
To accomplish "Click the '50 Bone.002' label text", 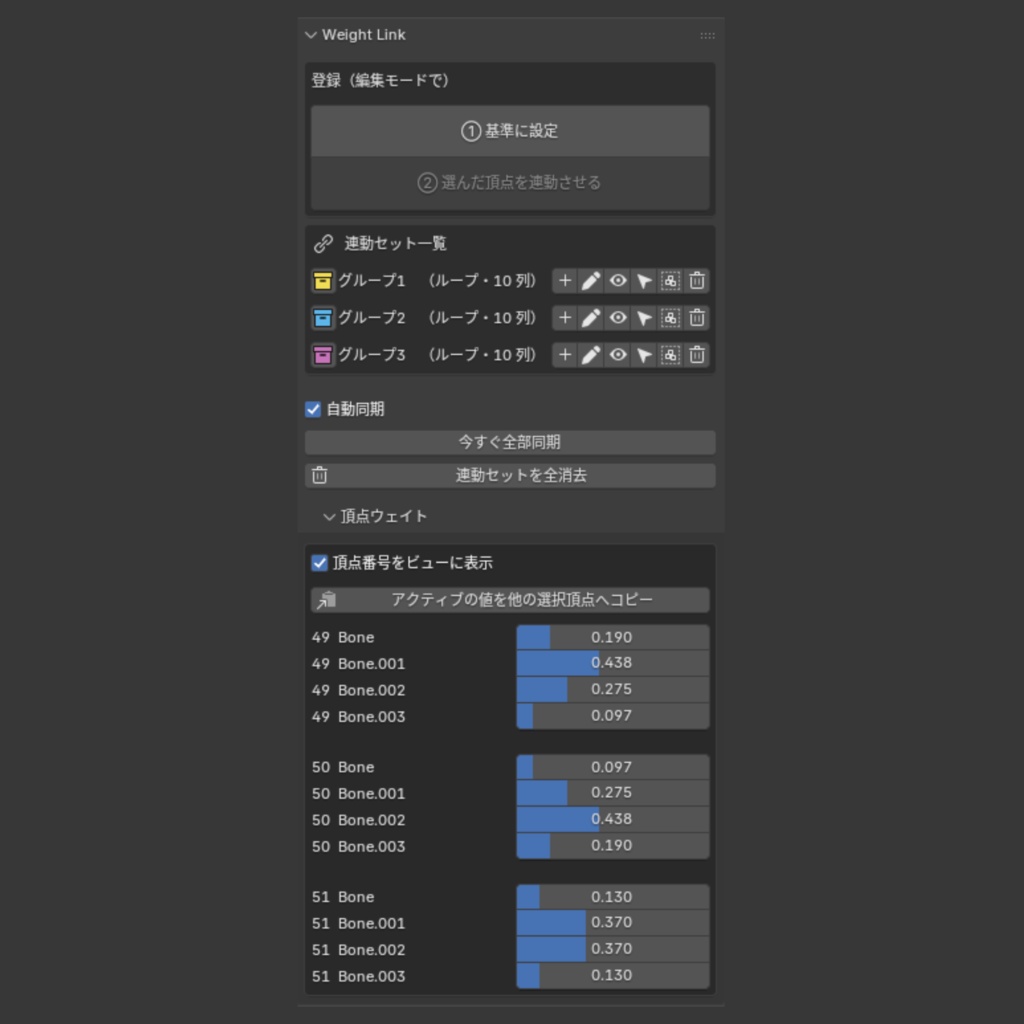I will click(x=359, y=820).
